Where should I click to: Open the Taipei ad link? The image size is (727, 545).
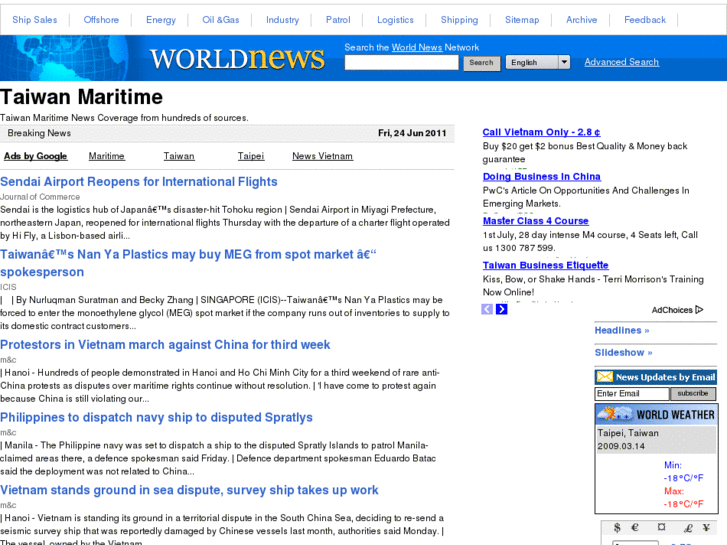click(x=251, y=156)
